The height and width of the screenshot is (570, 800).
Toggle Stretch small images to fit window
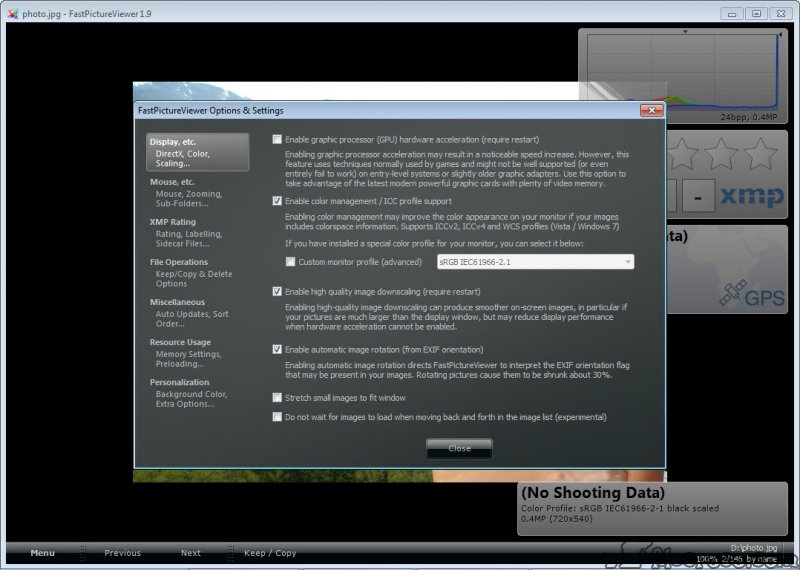(x=278, y=398)
